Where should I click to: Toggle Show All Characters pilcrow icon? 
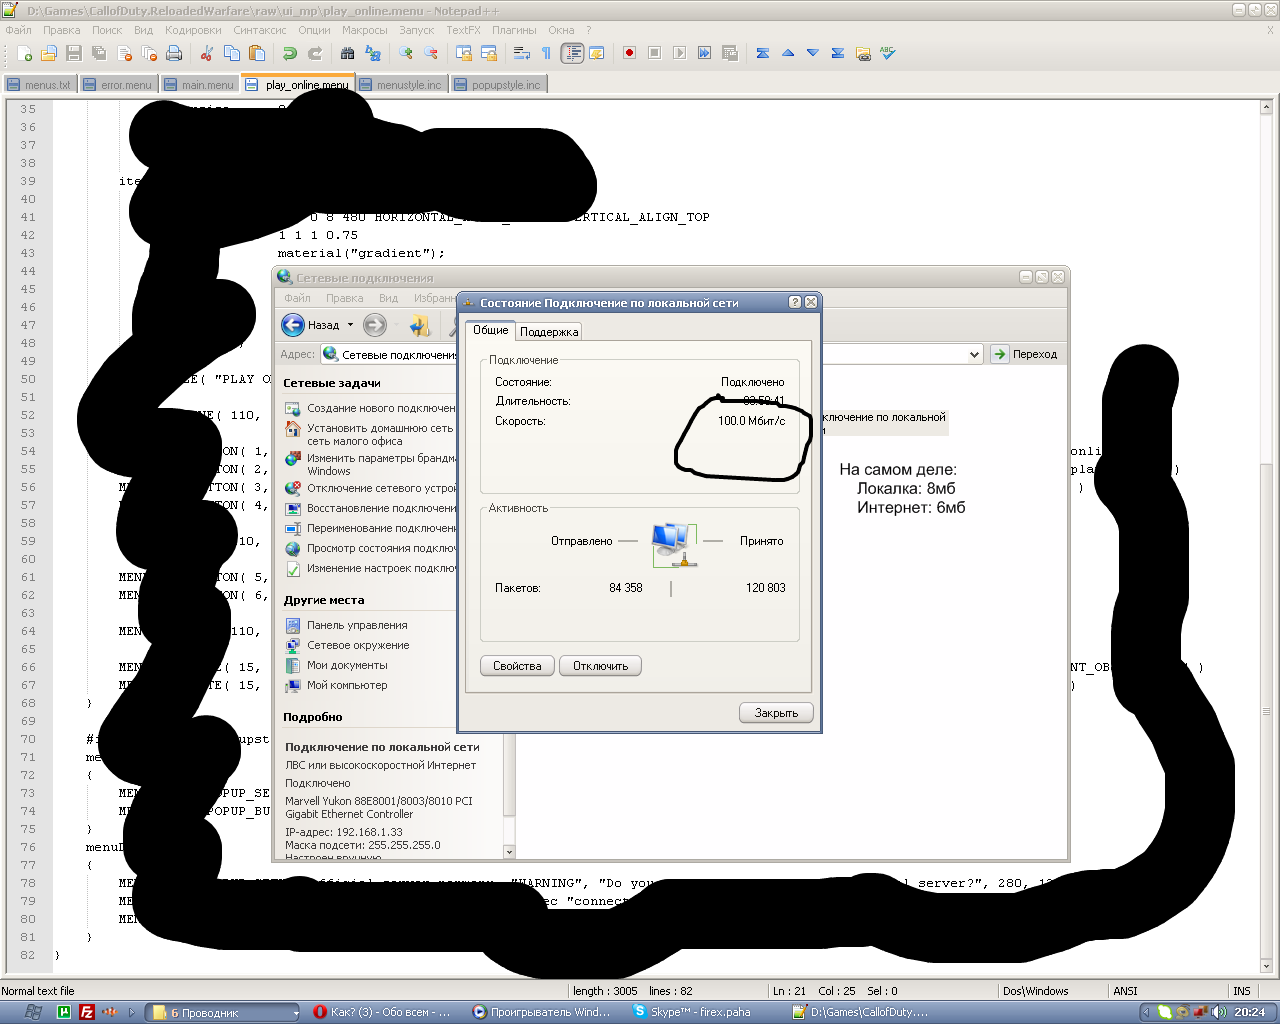546,53
